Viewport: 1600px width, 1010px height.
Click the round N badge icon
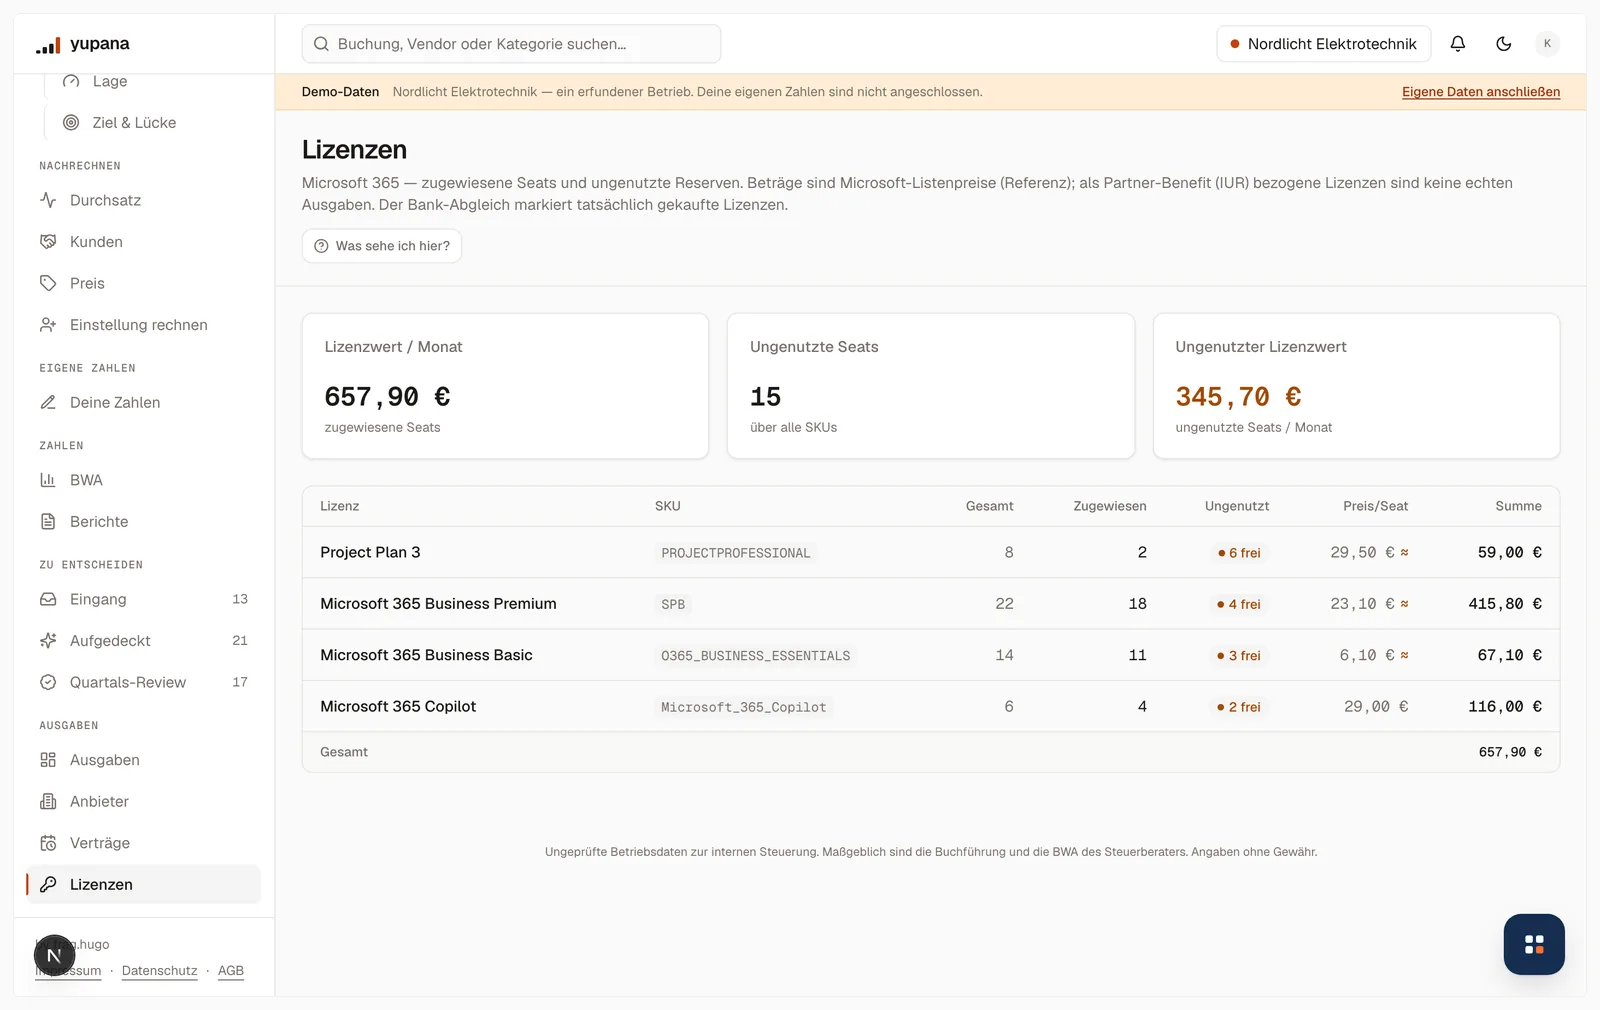point(55,956)
